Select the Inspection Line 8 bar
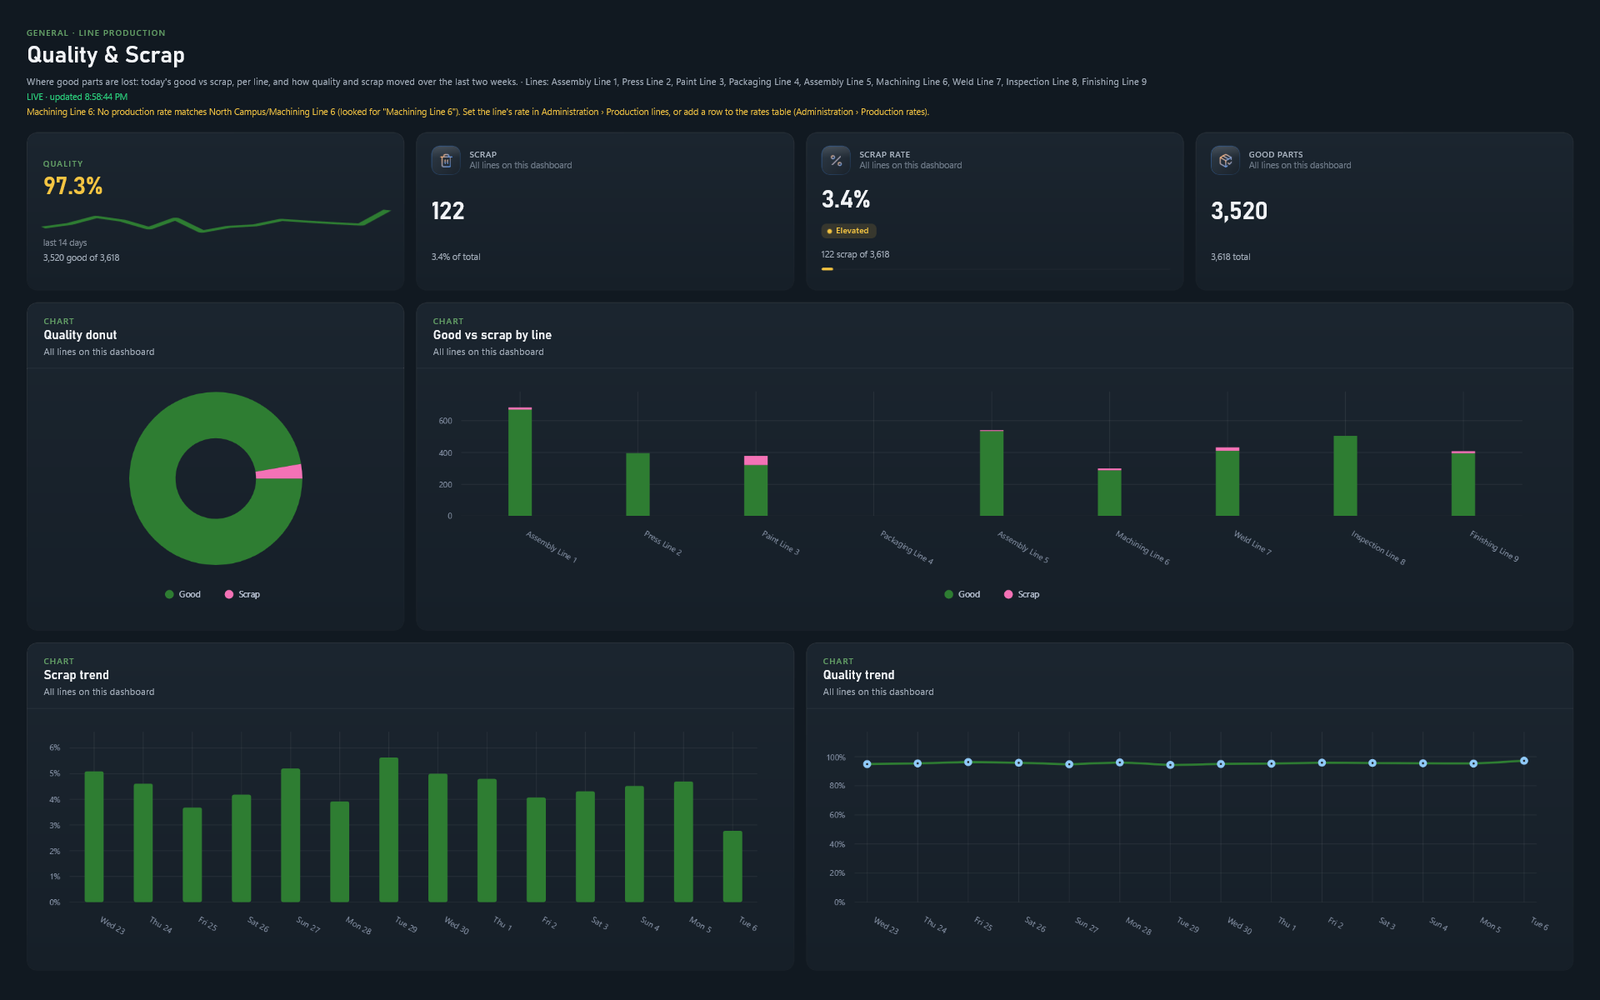 click(1345, 476)
